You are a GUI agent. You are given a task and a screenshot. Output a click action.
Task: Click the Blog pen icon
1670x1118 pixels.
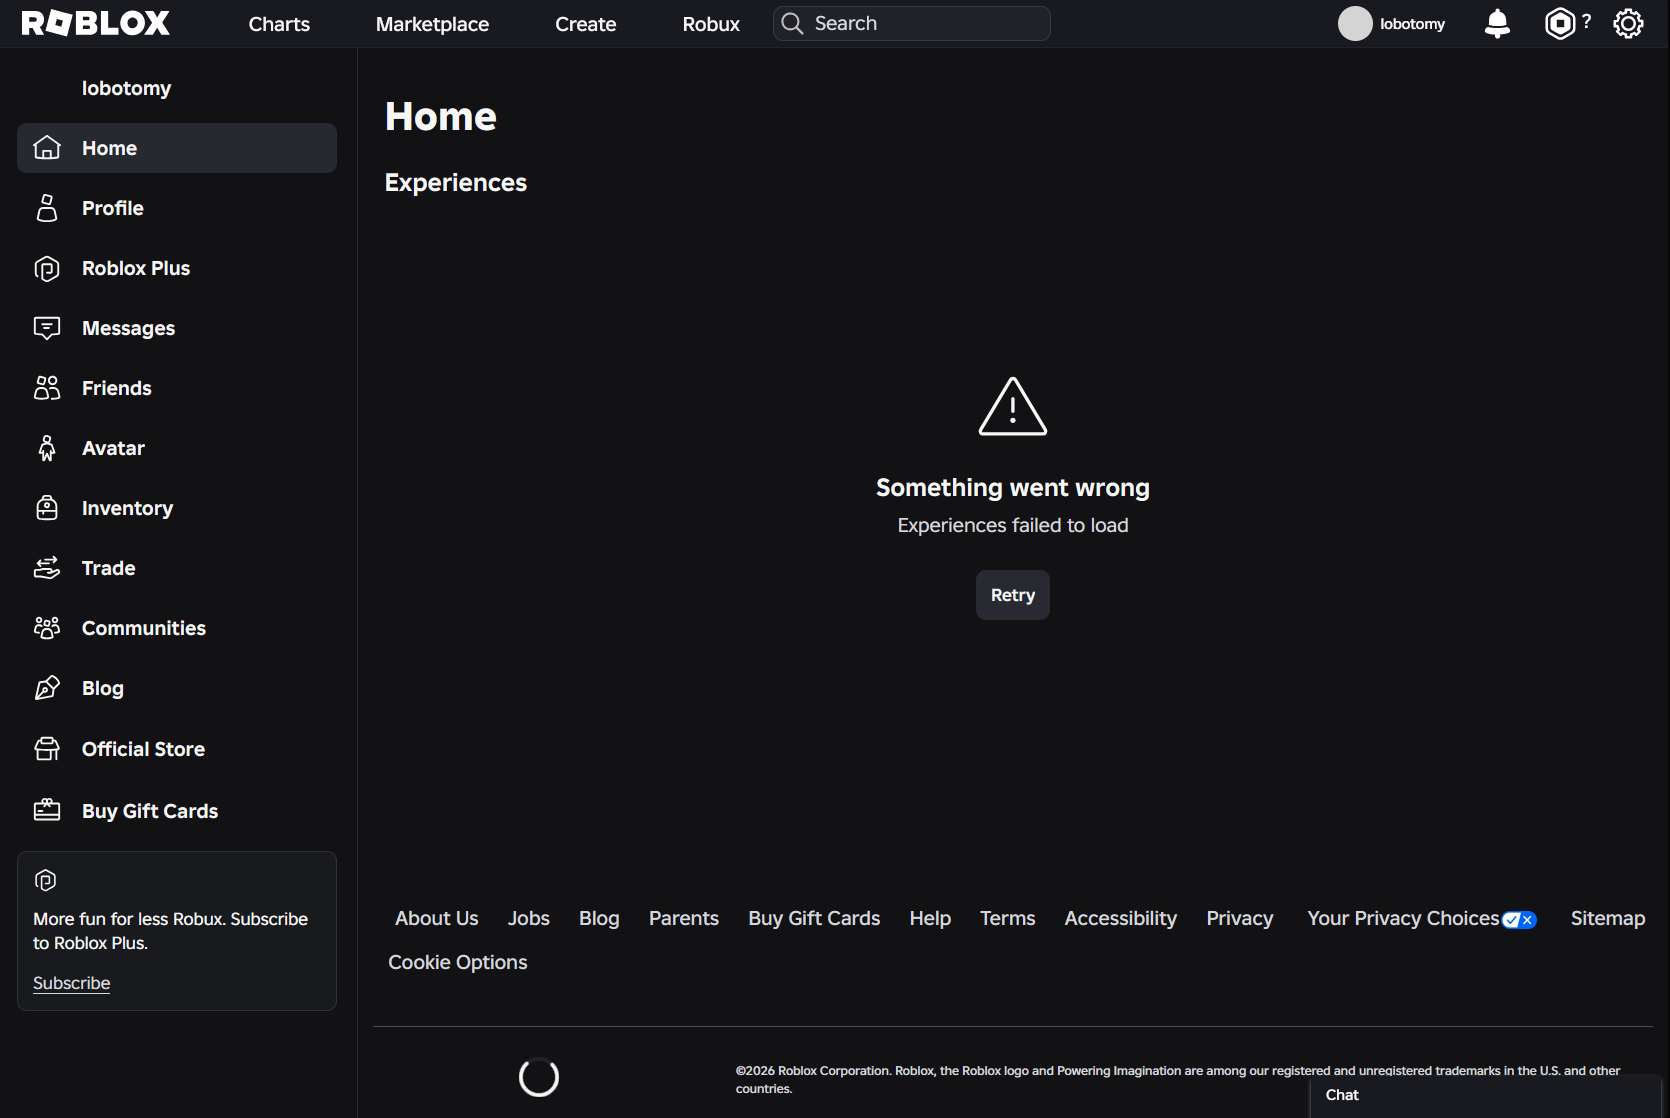[47, 688]
